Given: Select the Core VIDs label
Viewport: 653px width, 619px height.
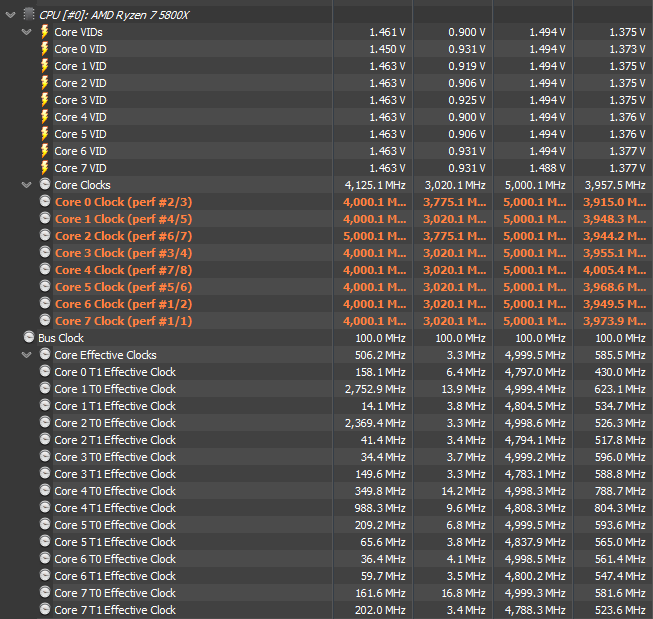Looking at the screenshot, I should (x=78, y=32).
